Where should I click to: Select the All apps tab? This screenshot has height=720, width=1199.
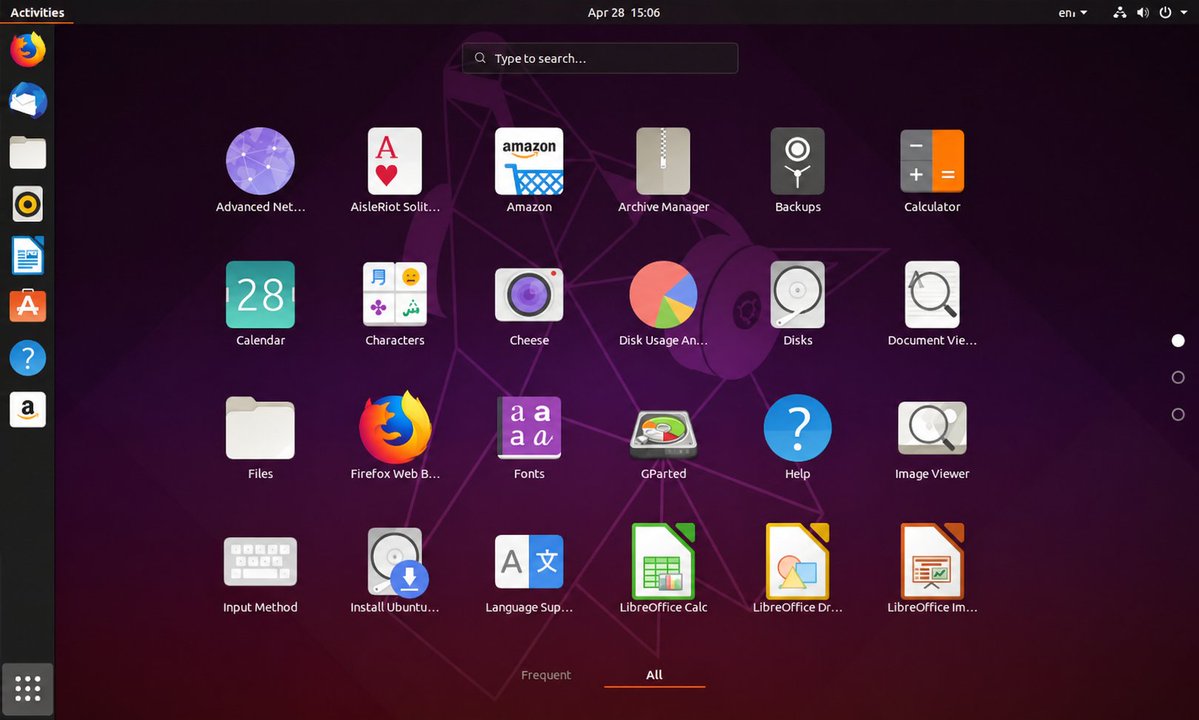pyautogui.click(x=655, y=675)
